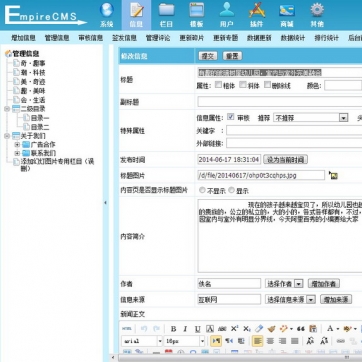Open the 数据更新 menu item

click(259, 38)
